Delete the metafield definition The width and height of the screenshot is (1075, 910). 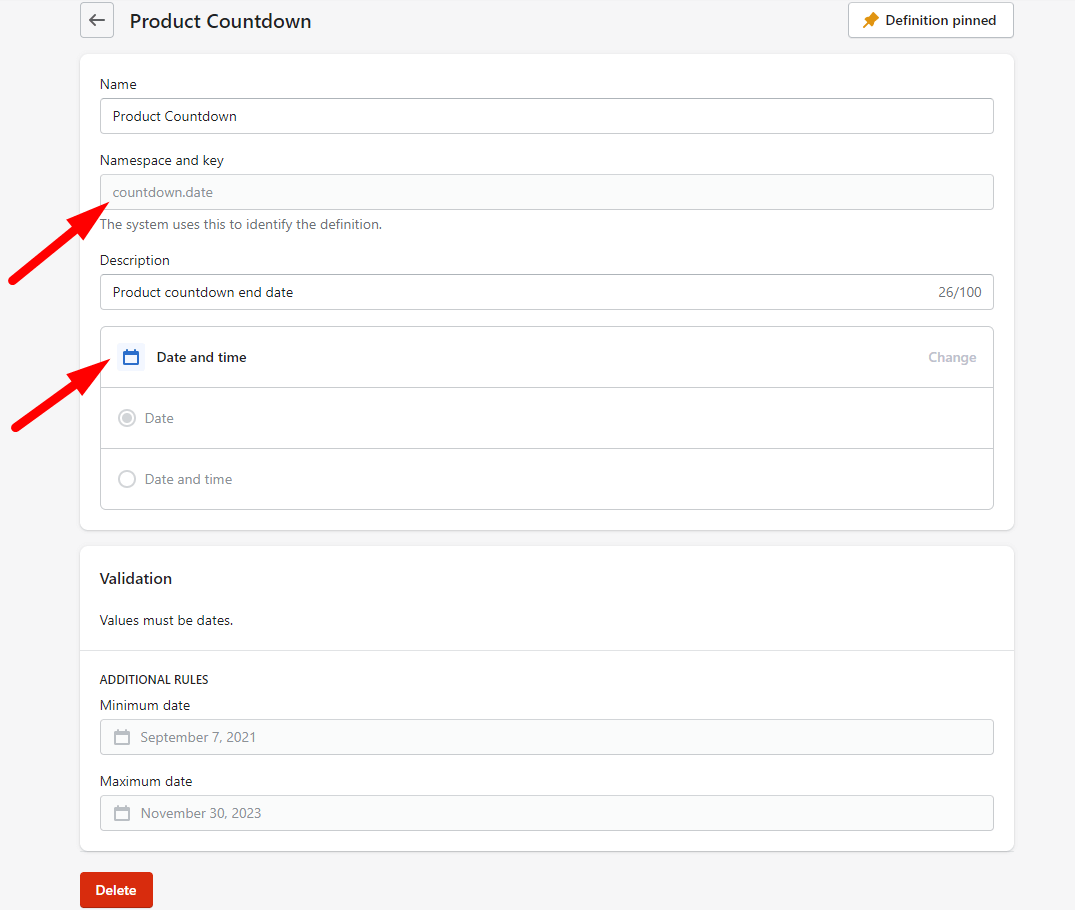click(116, 890)
